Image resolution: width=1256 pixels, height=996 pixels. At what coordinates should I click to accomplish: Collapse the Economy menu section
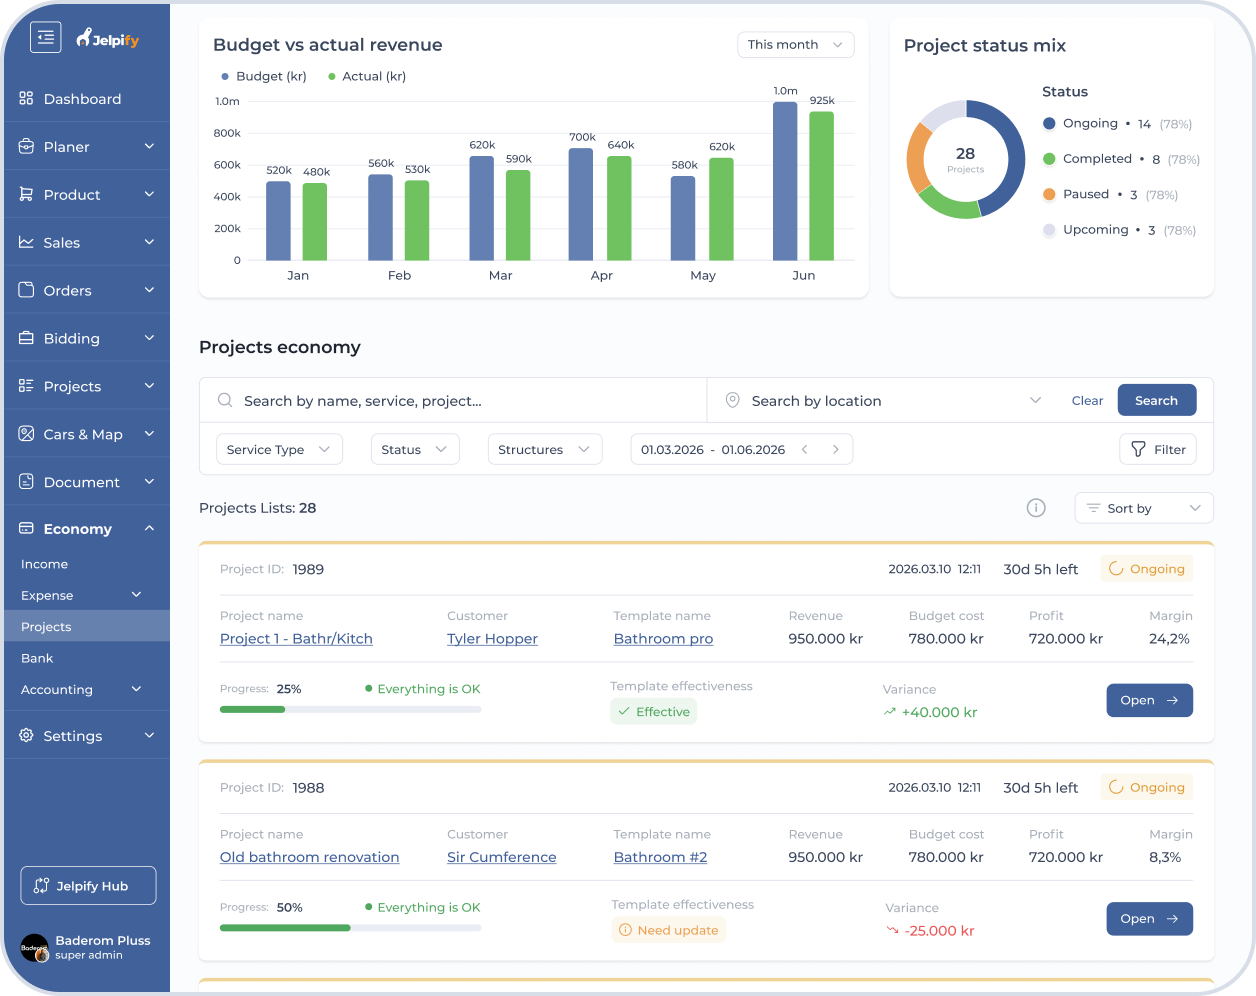149,528
